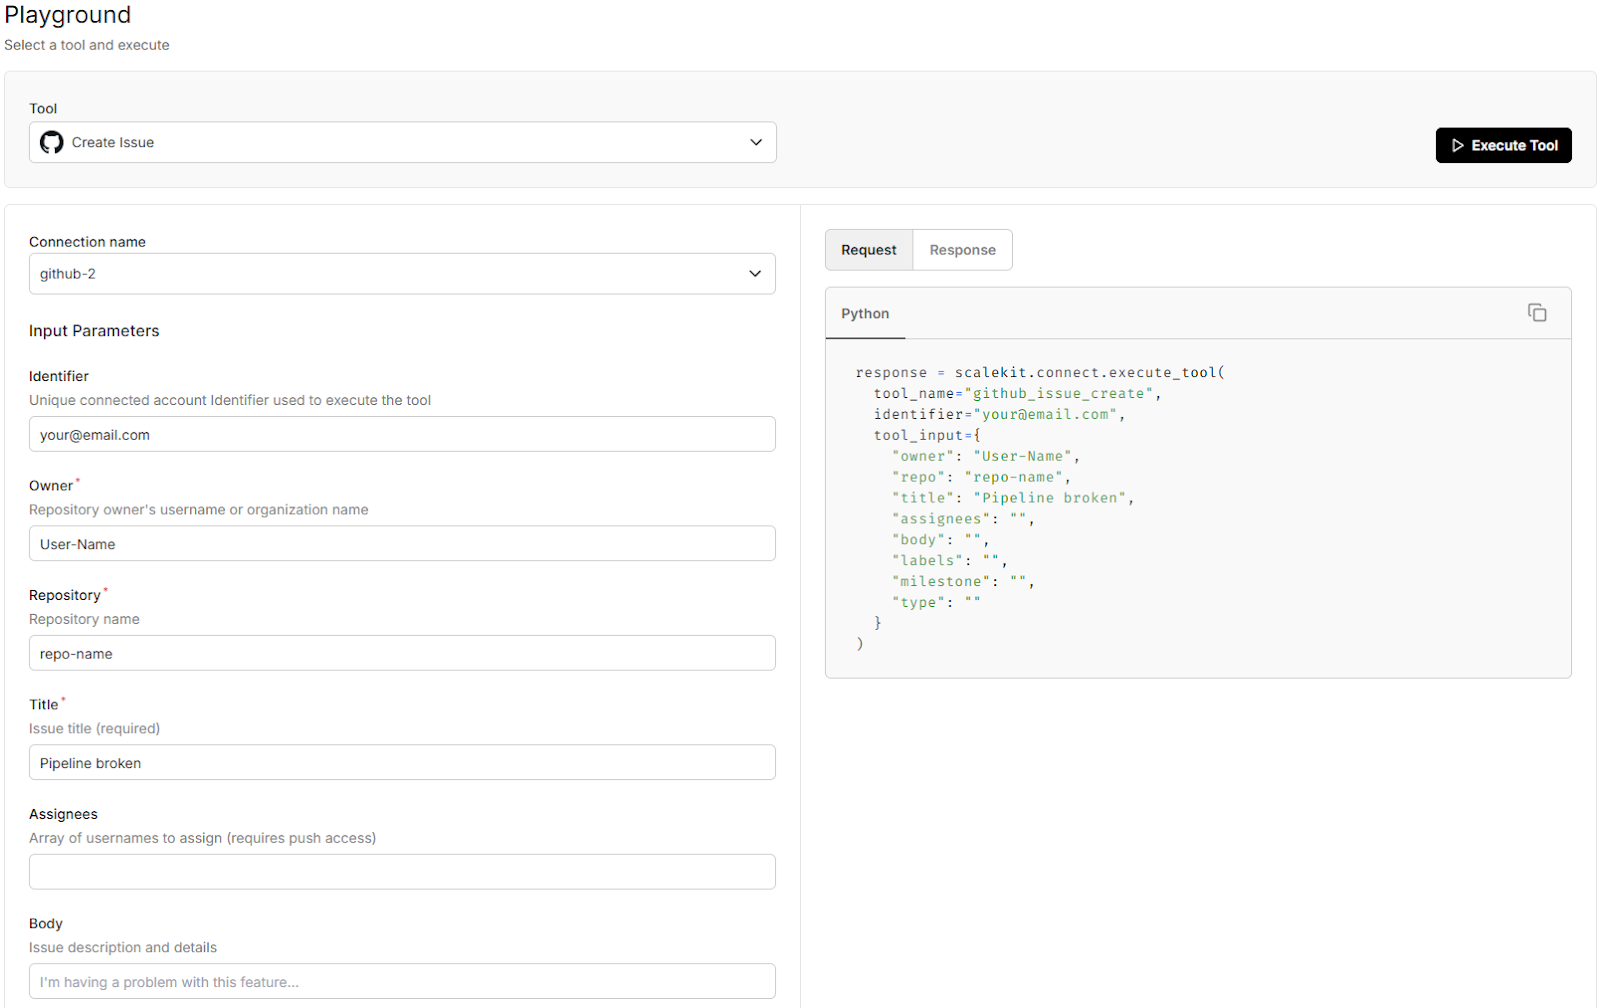This screenshot has height=1008, width=1600.
Task: Switch to the Response tab
Action: pos(962,250)
